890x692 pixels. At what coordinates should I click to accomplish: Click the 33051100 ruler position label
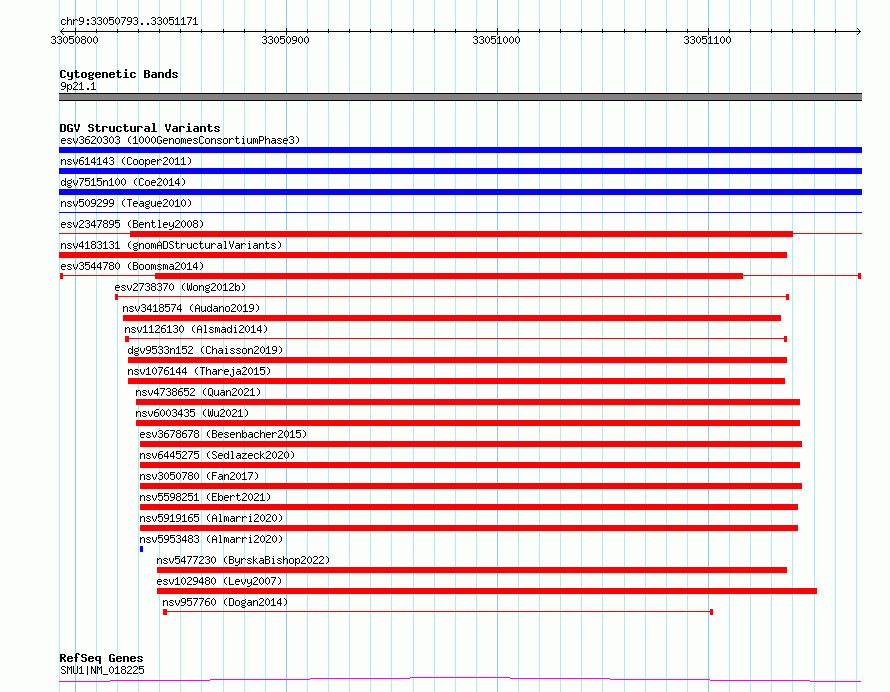[x=707, y=40]
